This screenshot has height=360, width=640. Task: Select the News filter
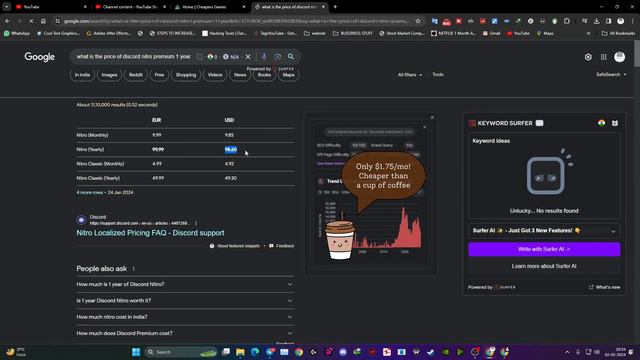240,75
